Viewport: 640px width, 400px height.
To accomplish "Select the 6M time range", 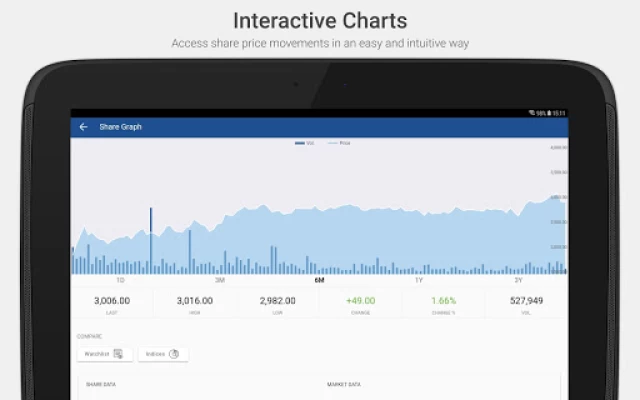I will 319,281.
